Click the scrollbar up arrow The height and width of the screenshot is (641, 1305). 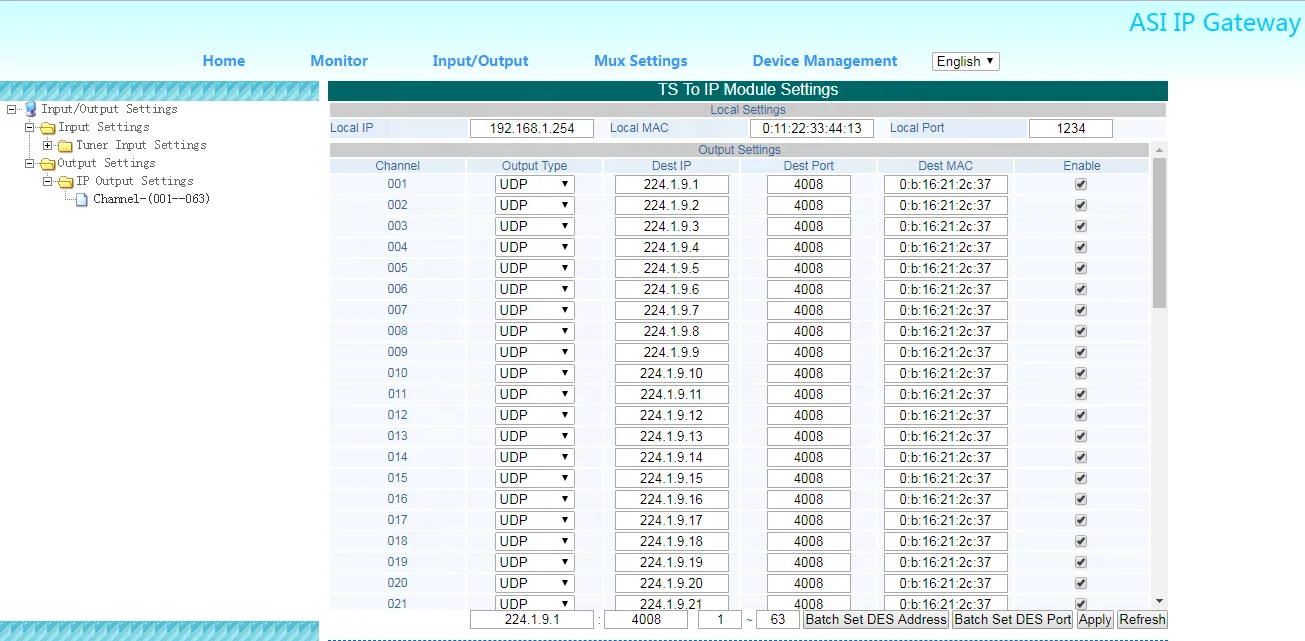pyautogui.click(x=1159, y=150)
